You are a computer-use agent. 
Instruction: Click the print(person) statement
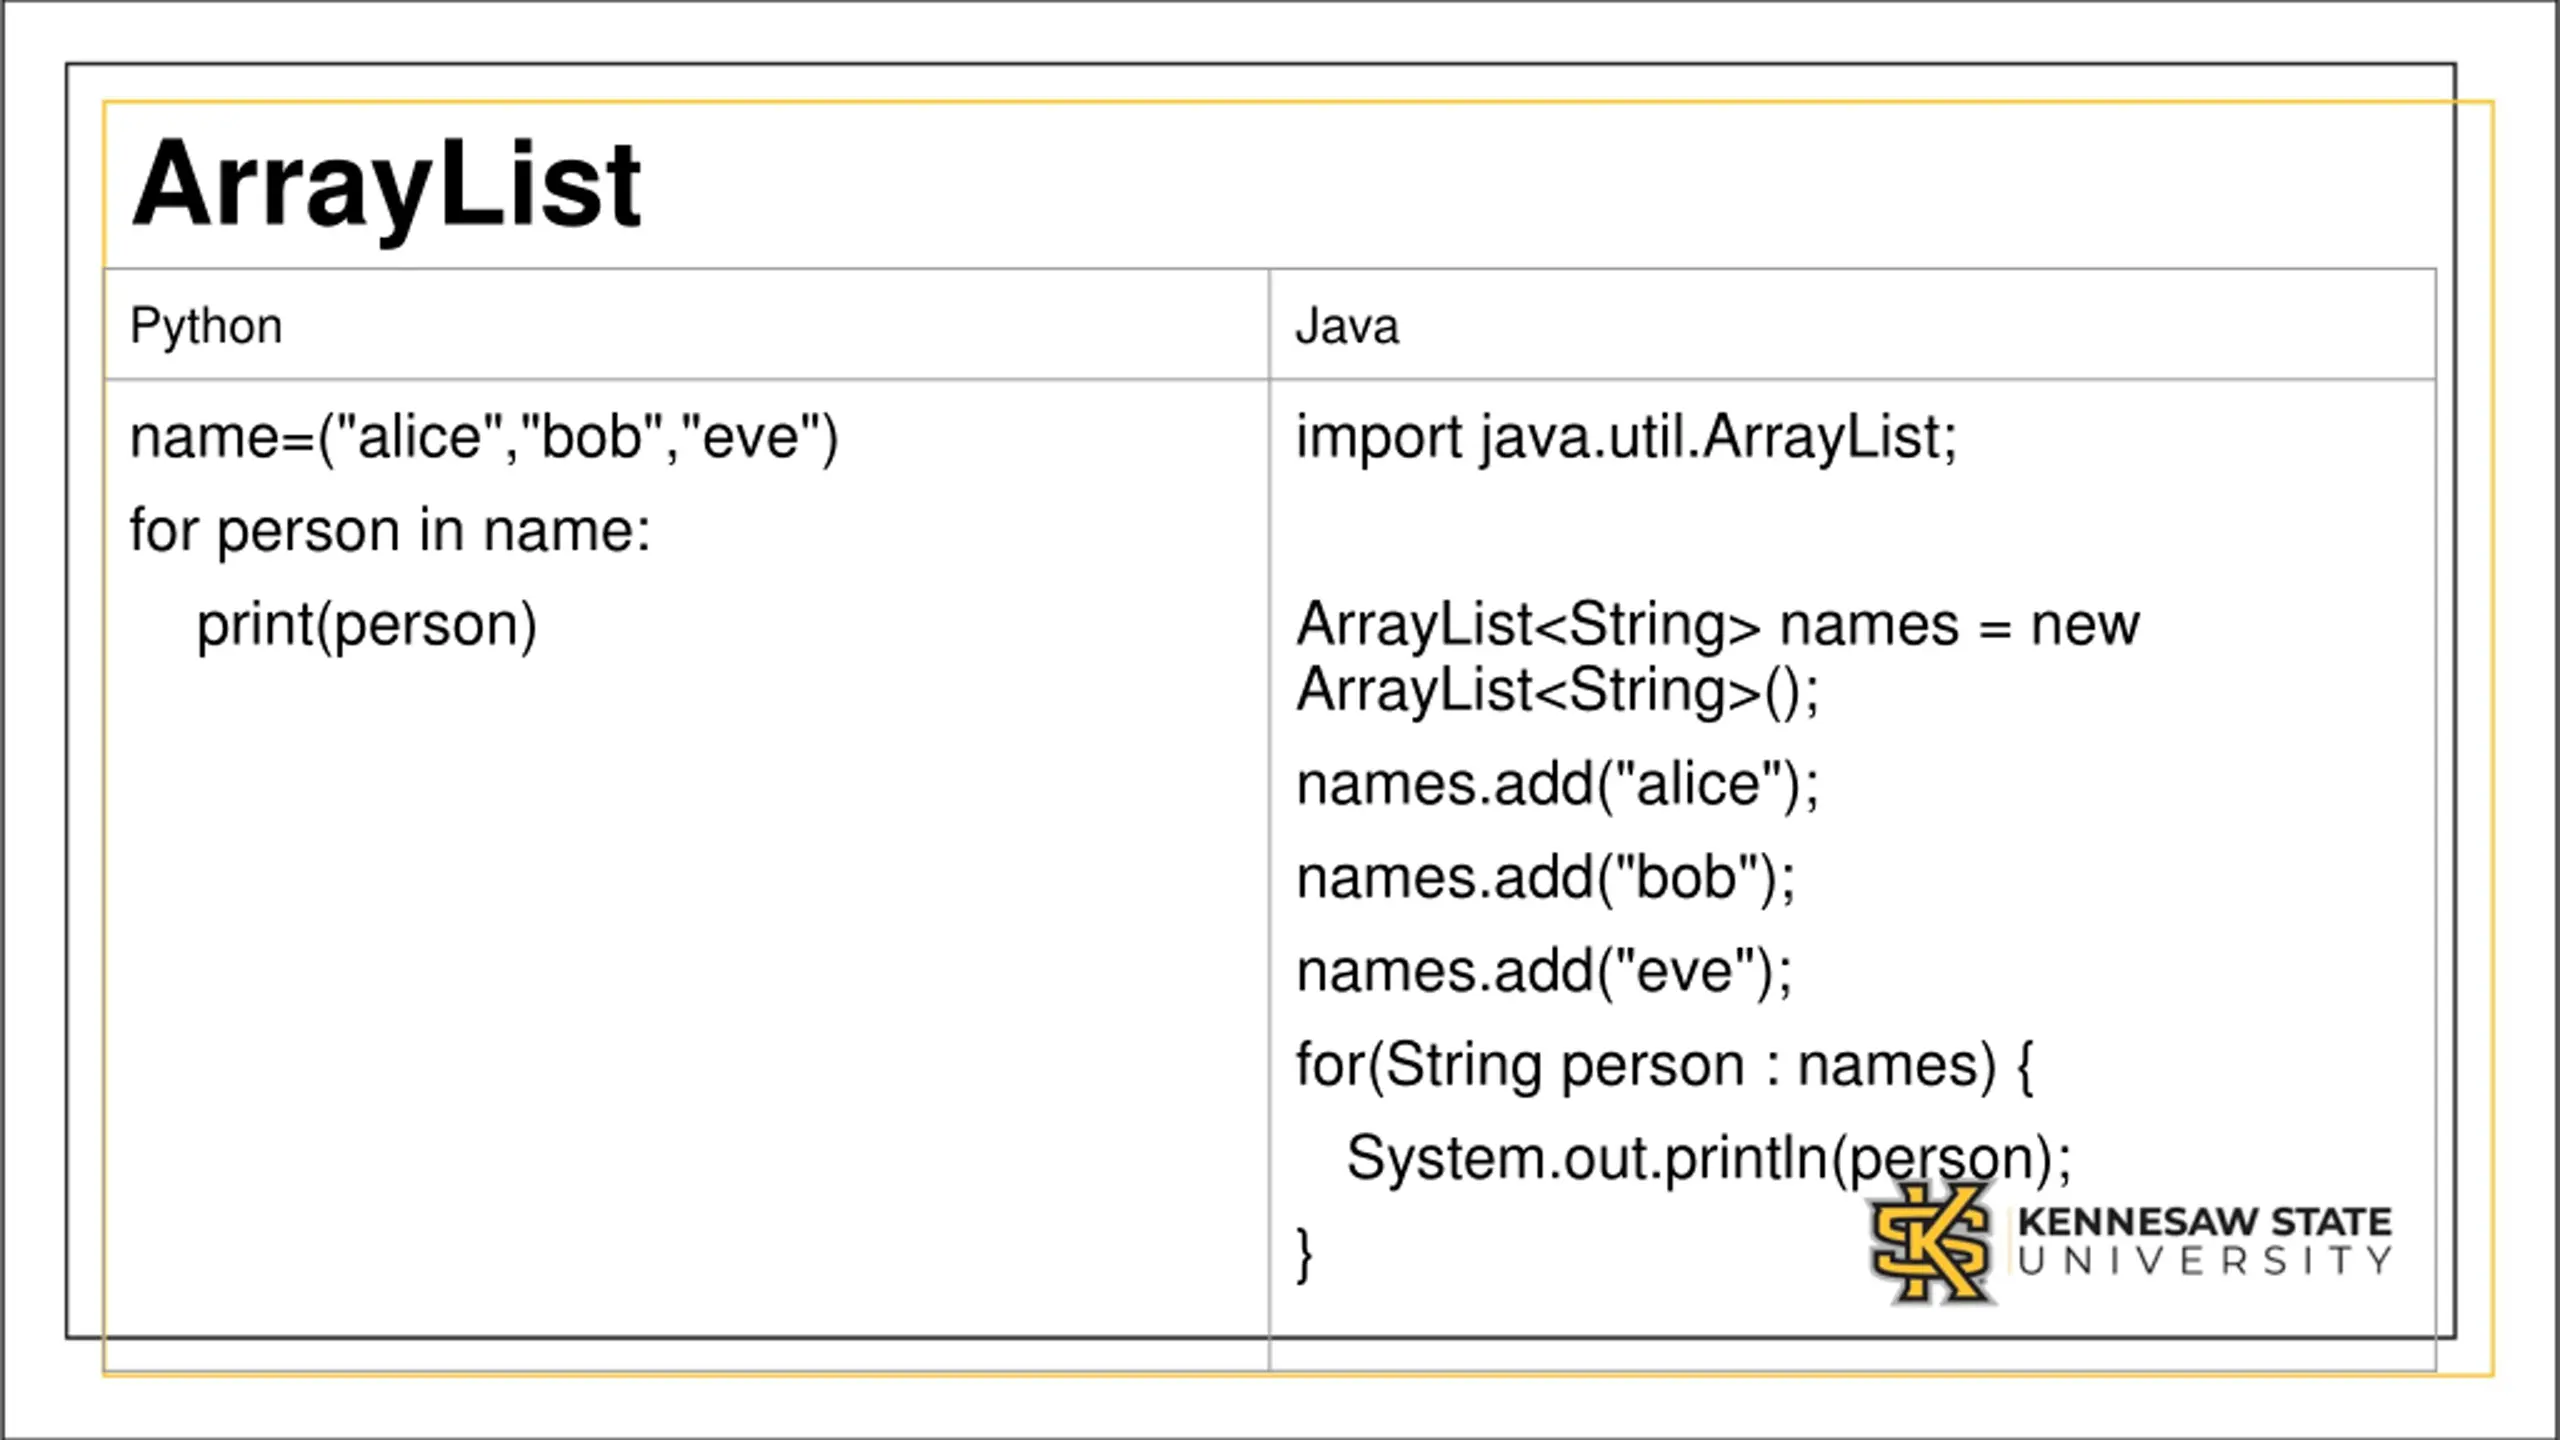click(x=366, y=626)
